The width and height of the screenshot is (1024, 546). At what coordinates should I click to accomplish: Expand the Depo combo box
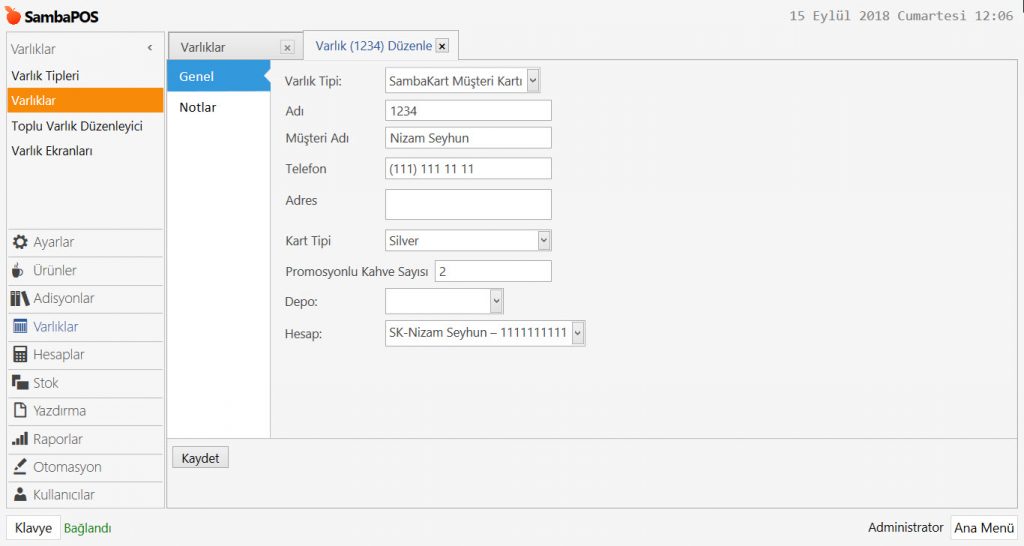(x=496, y=301)
